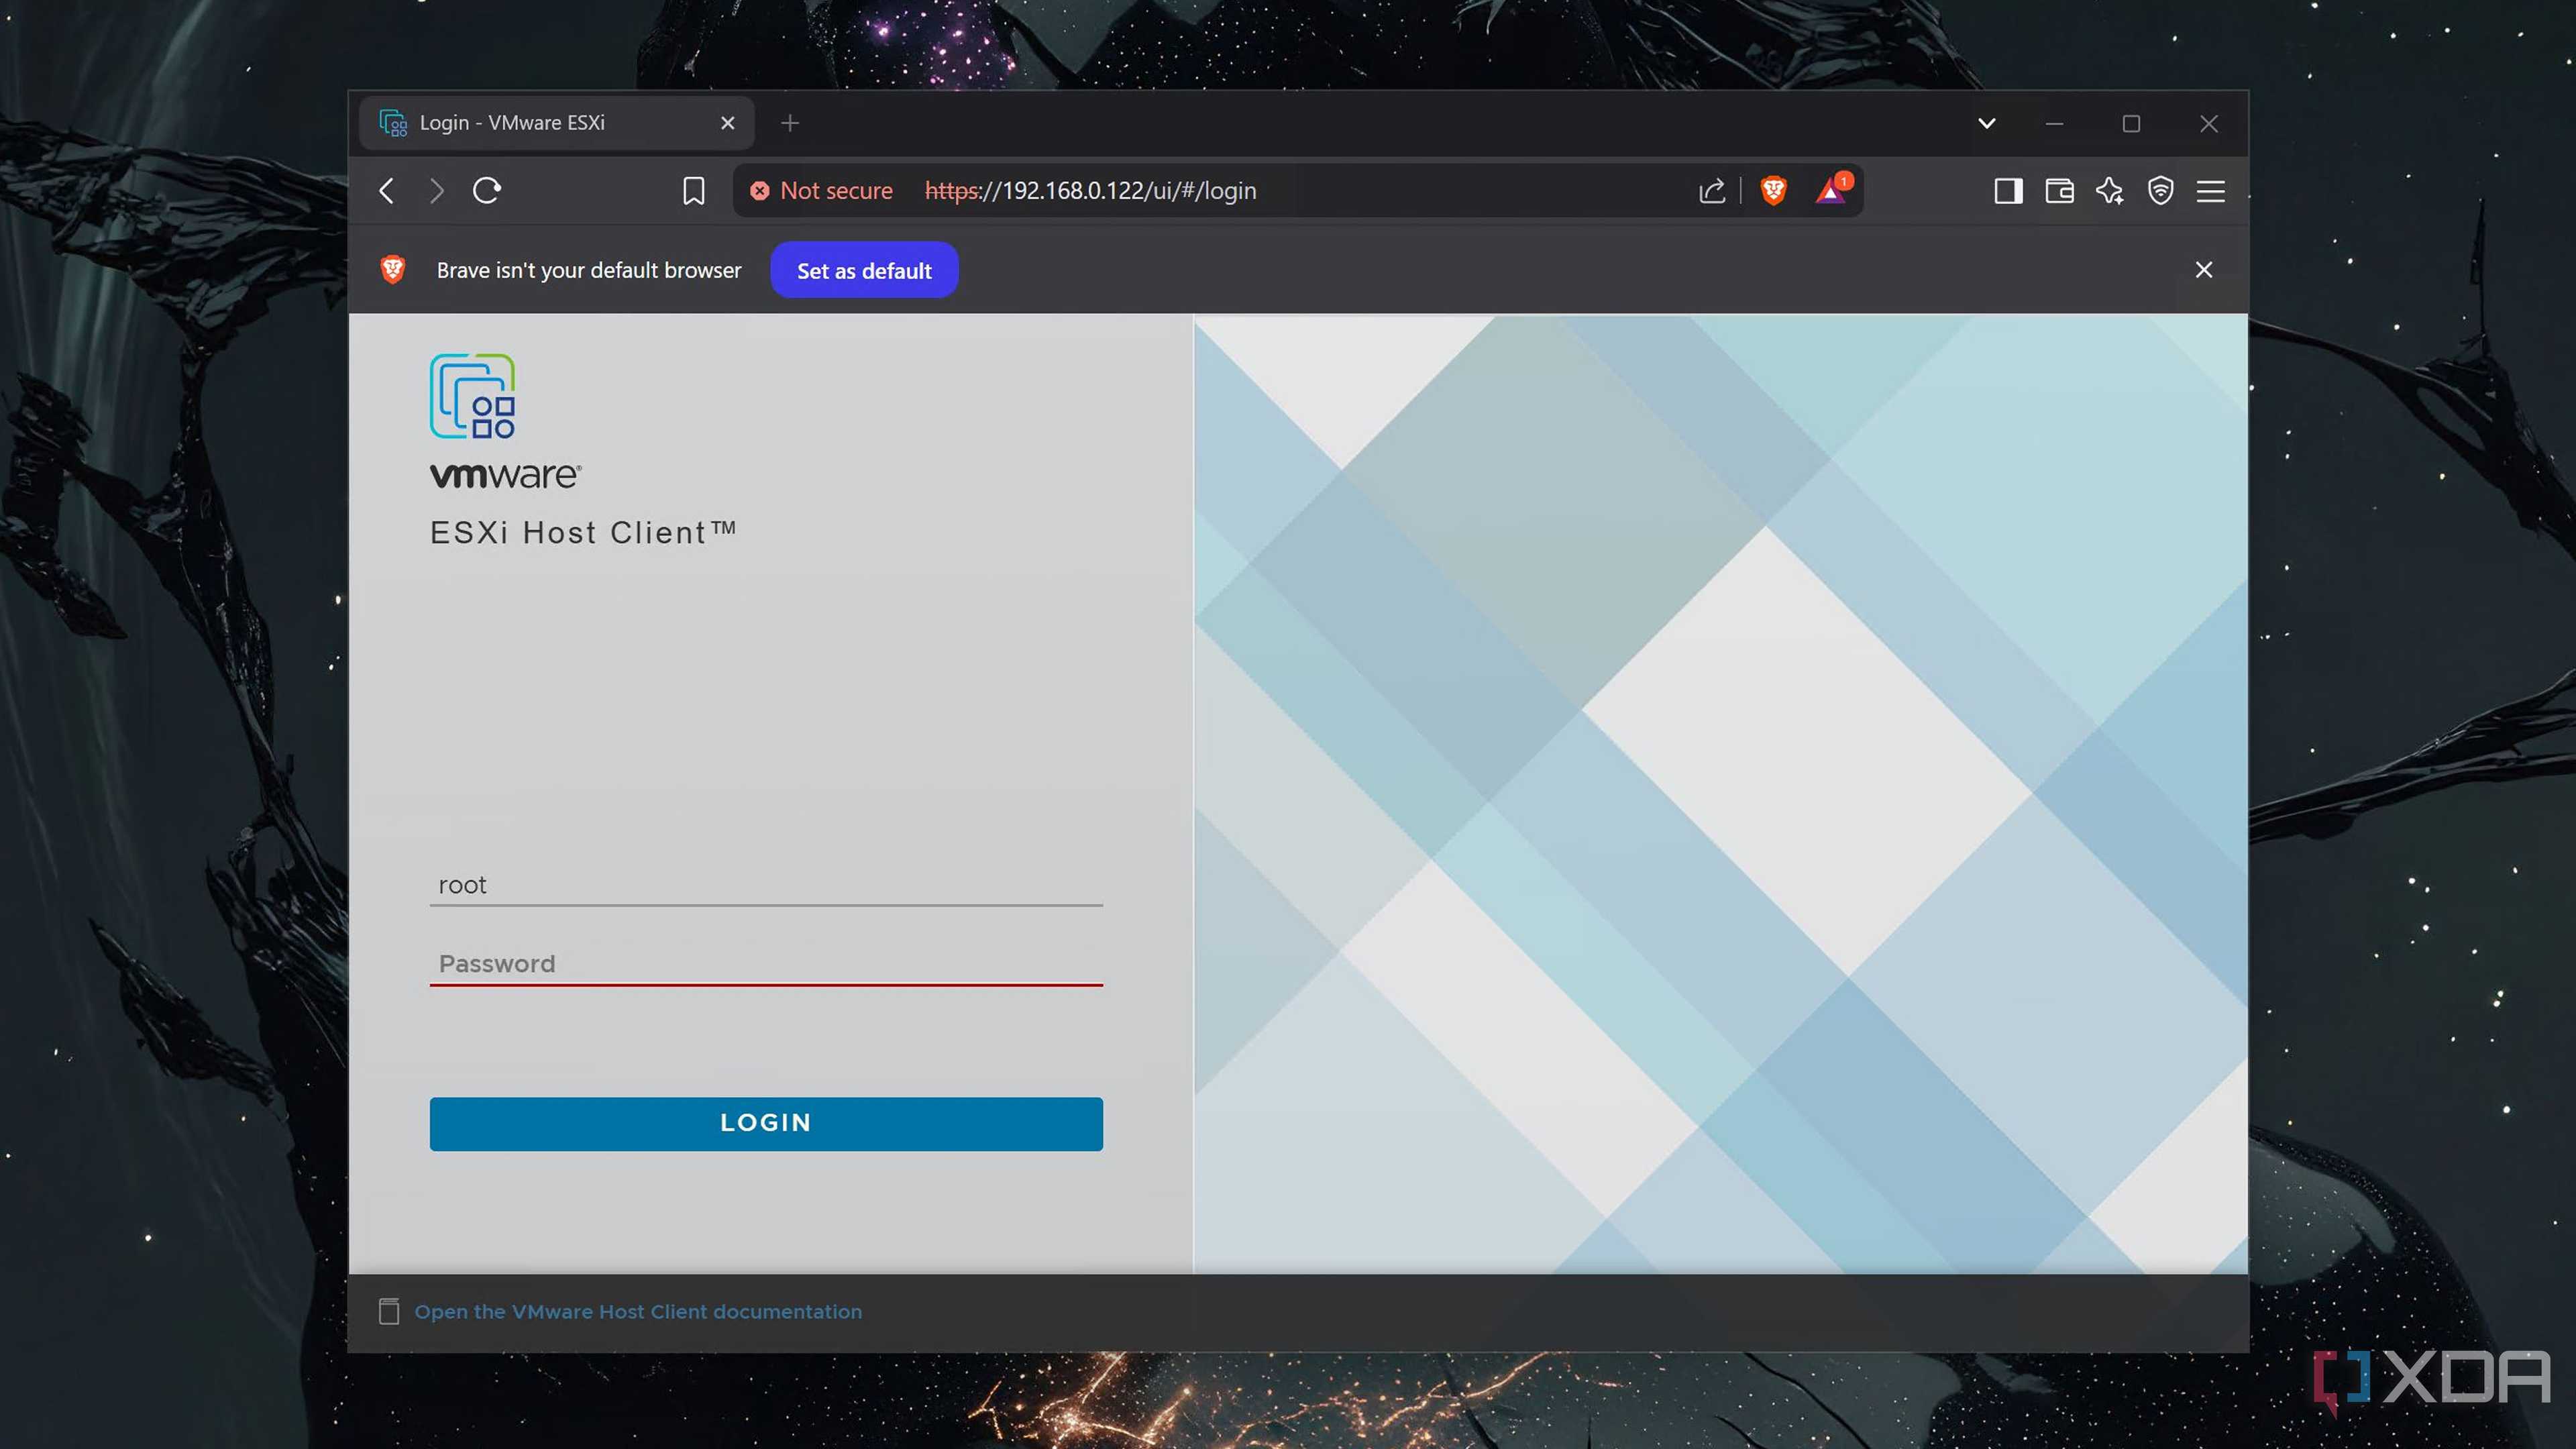
Task: Reload the ESXi login page
Action: tap(487, 190)
